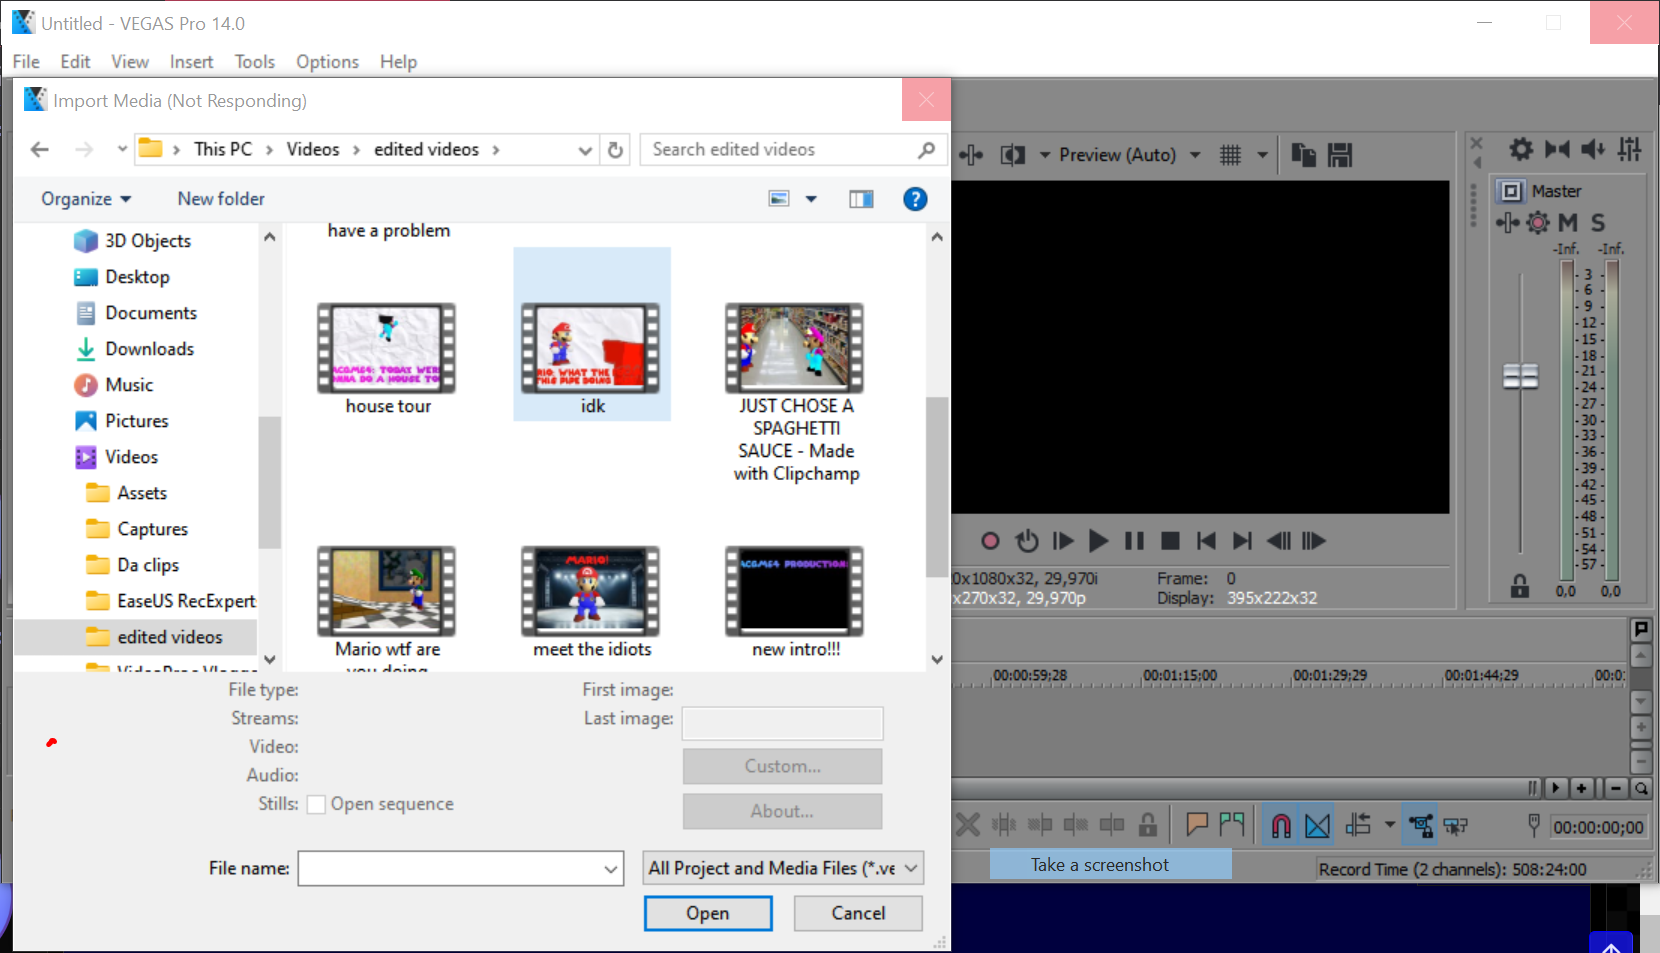Expand the view options dropdown arrow
This screenshot has width=1660, height=953.
[x=811, y=199]
